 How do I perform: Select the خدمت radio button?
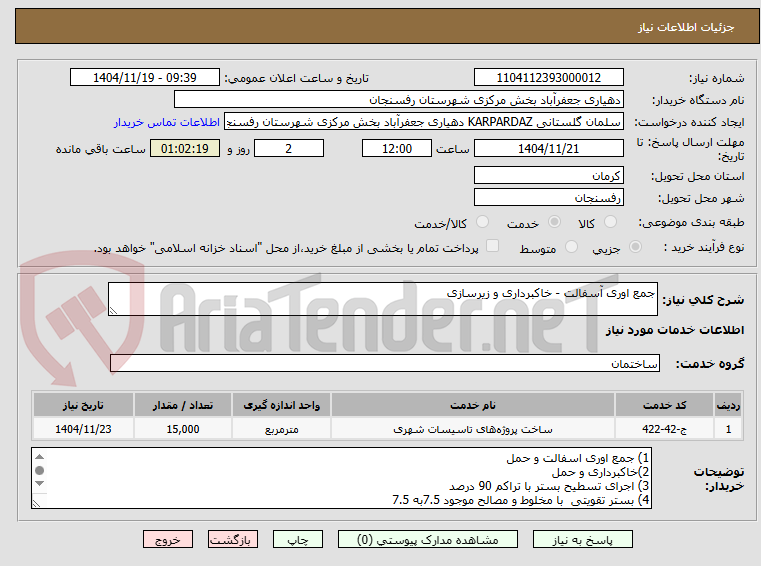tap(554, 222)
